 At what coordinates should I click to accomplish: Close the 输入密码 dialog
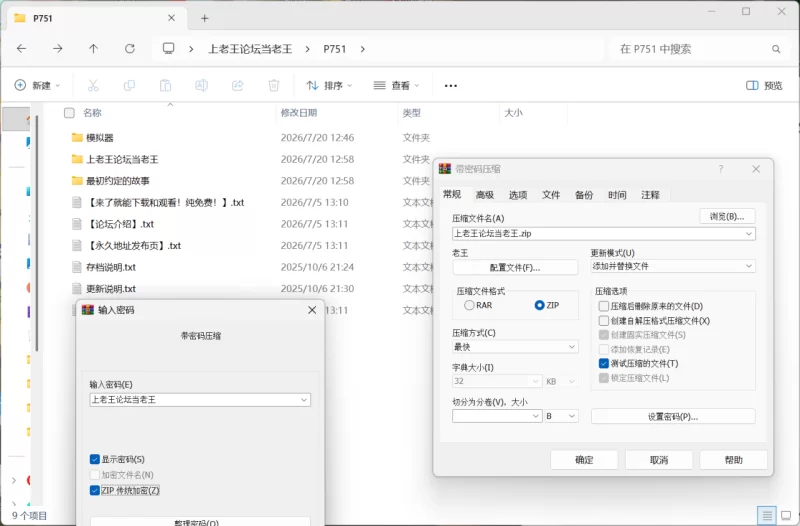(x=312, y=310)
